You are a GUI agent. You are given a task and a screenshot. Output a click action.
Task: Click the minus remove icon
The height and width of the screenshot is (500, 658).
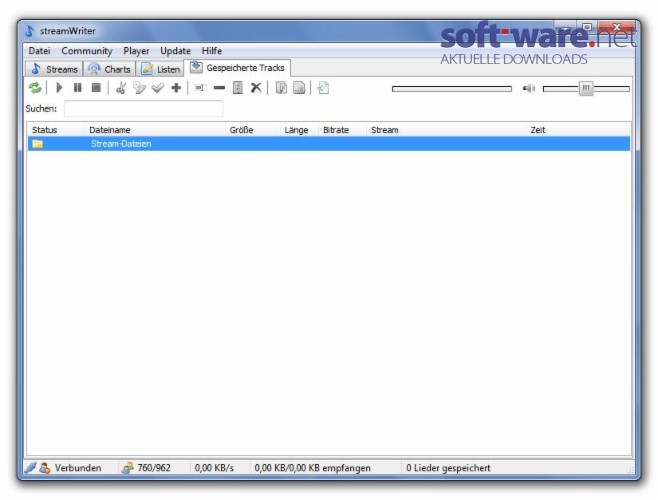[219, 88]
